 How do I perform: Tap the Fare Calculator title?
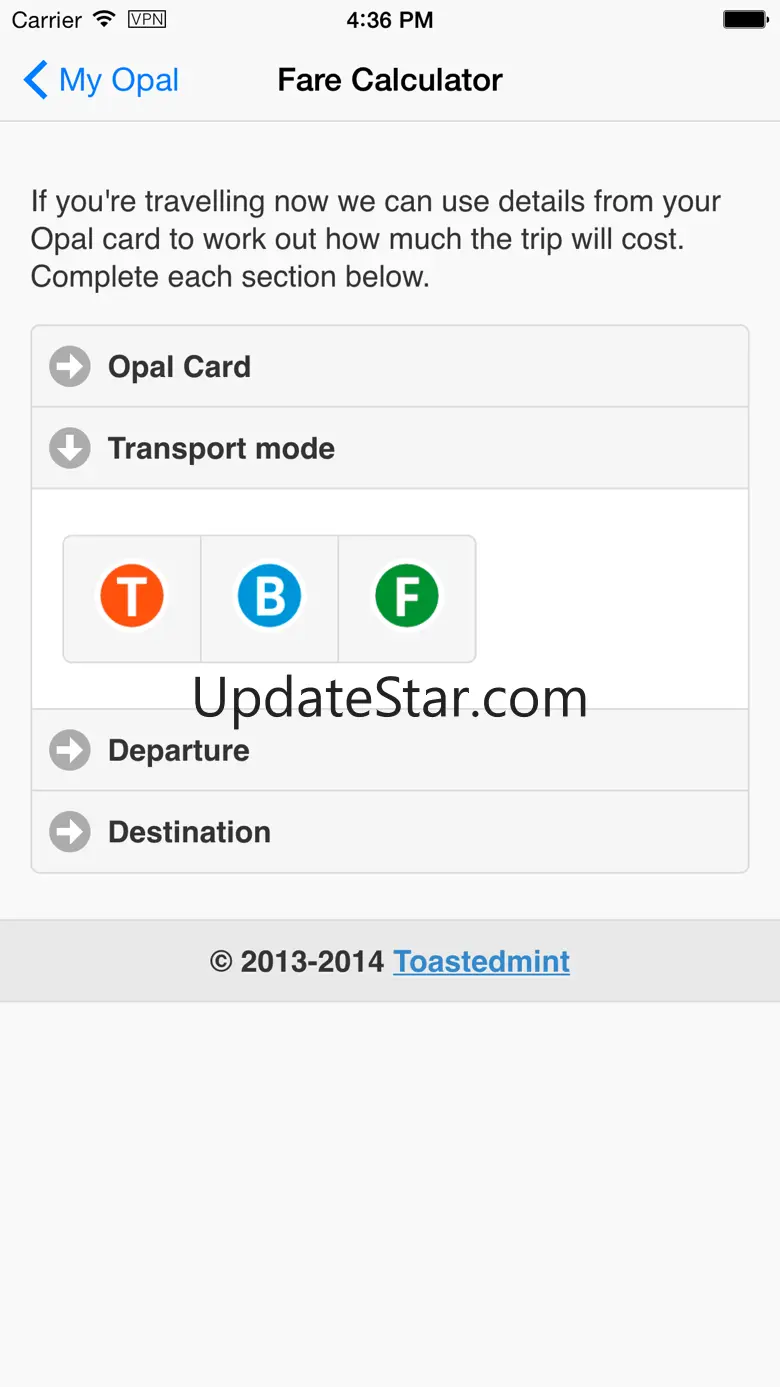[x=390, y=80]
